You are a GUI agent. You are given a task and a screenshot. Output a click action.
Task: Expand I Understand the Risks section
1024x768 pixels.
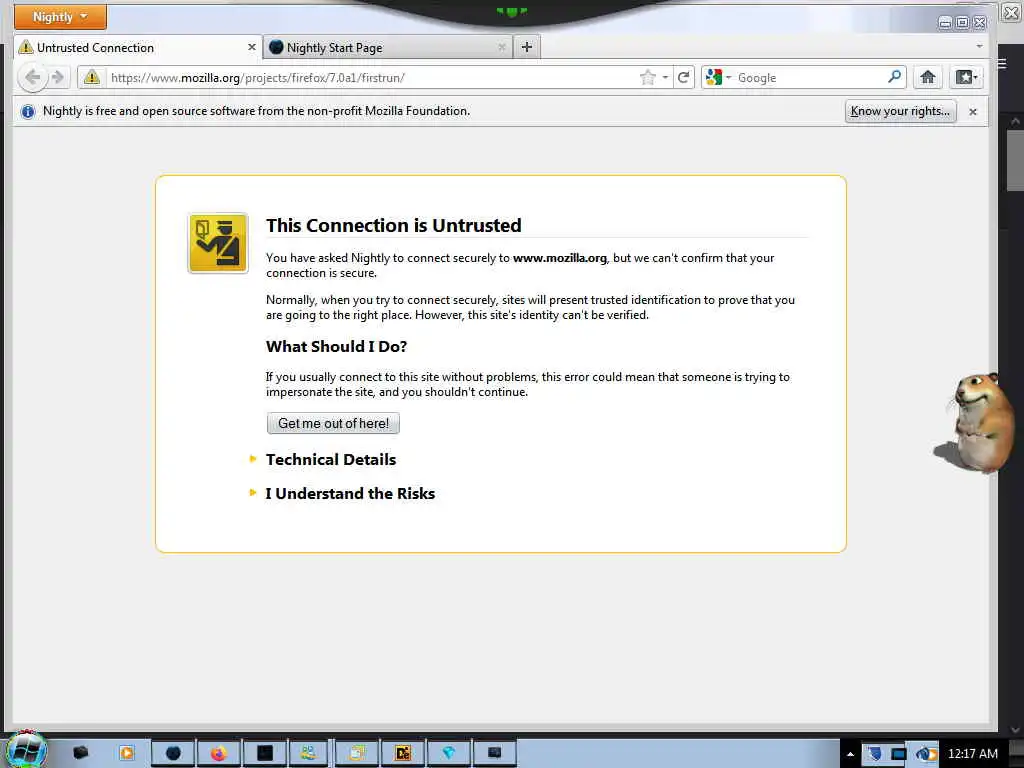point(350,494)
